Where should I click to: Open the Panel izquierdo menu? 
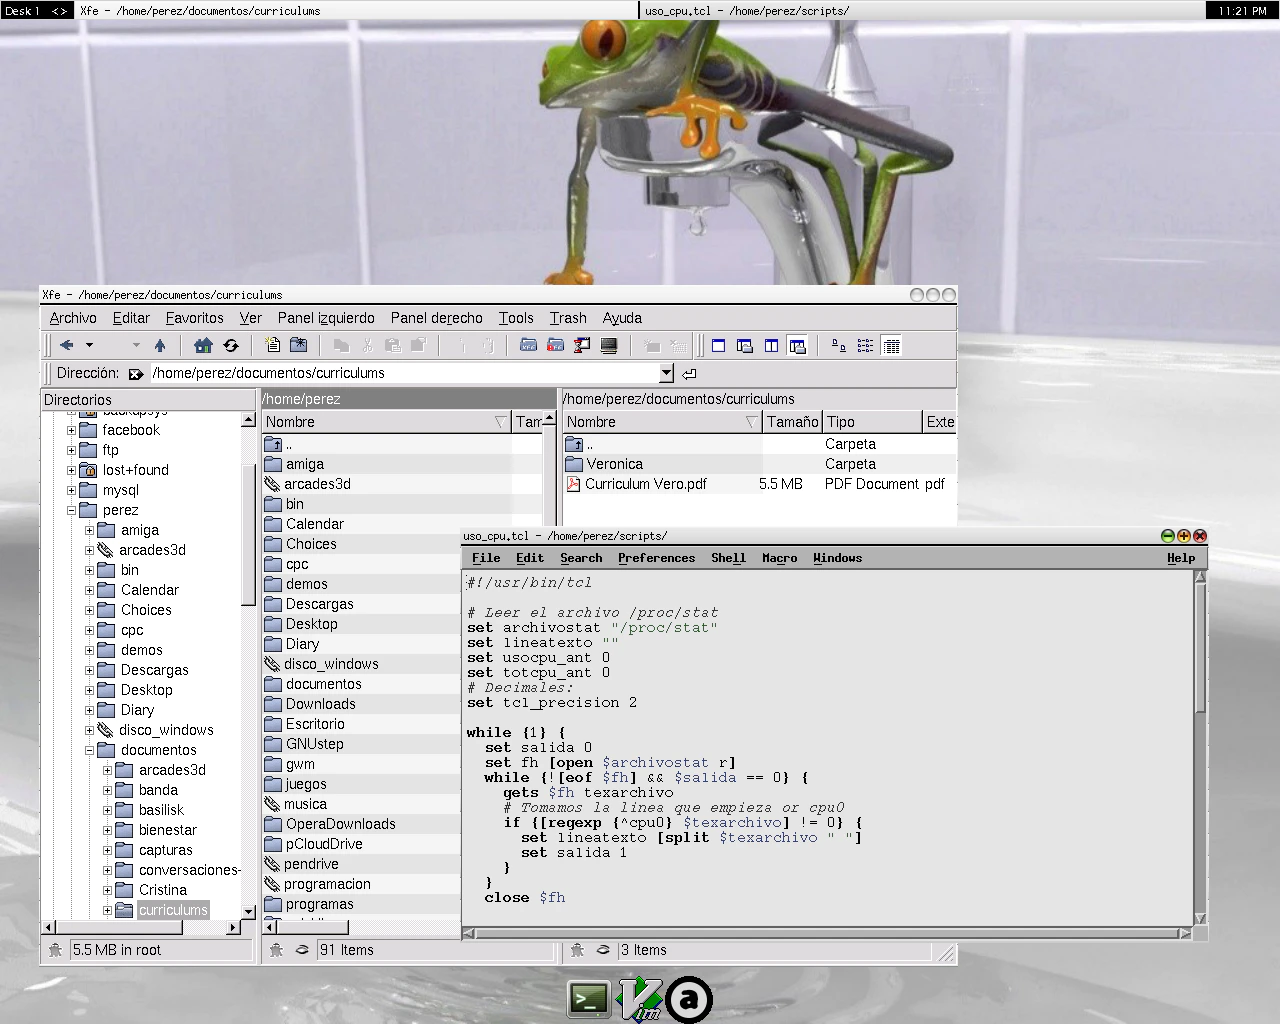[326, 318]
